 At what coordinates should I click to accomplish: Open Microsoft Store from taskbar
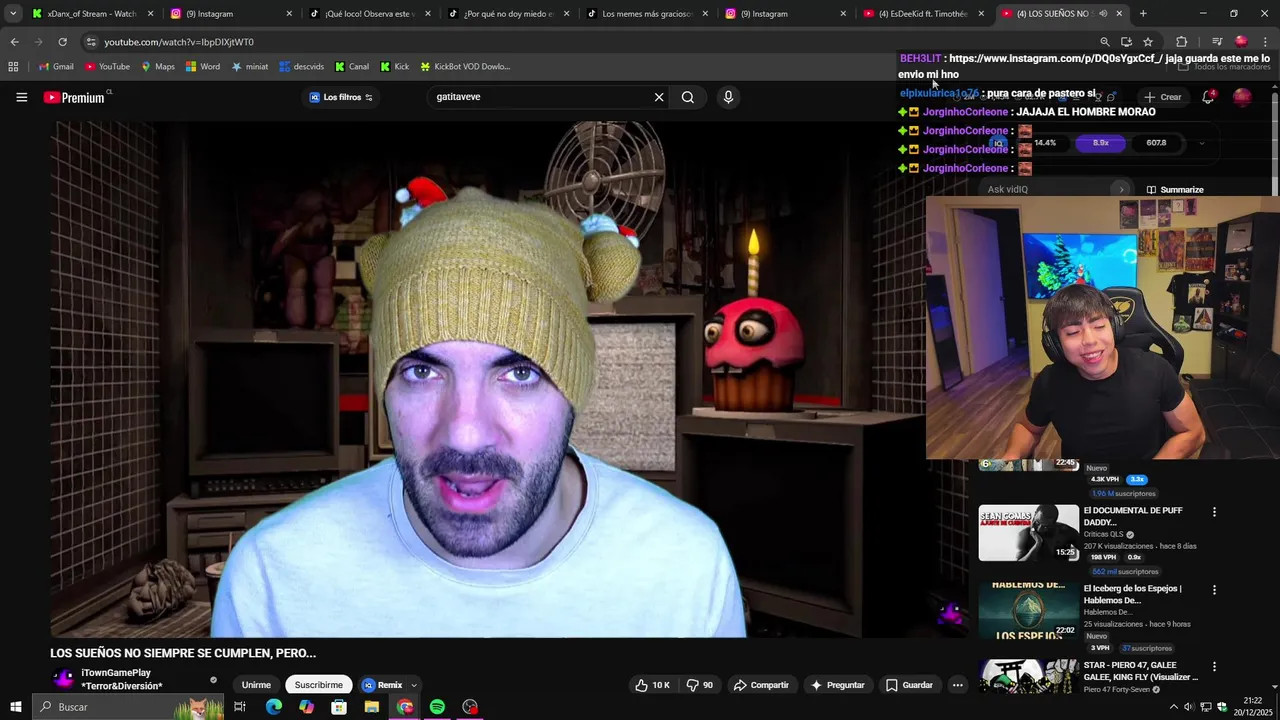point(339,707)
